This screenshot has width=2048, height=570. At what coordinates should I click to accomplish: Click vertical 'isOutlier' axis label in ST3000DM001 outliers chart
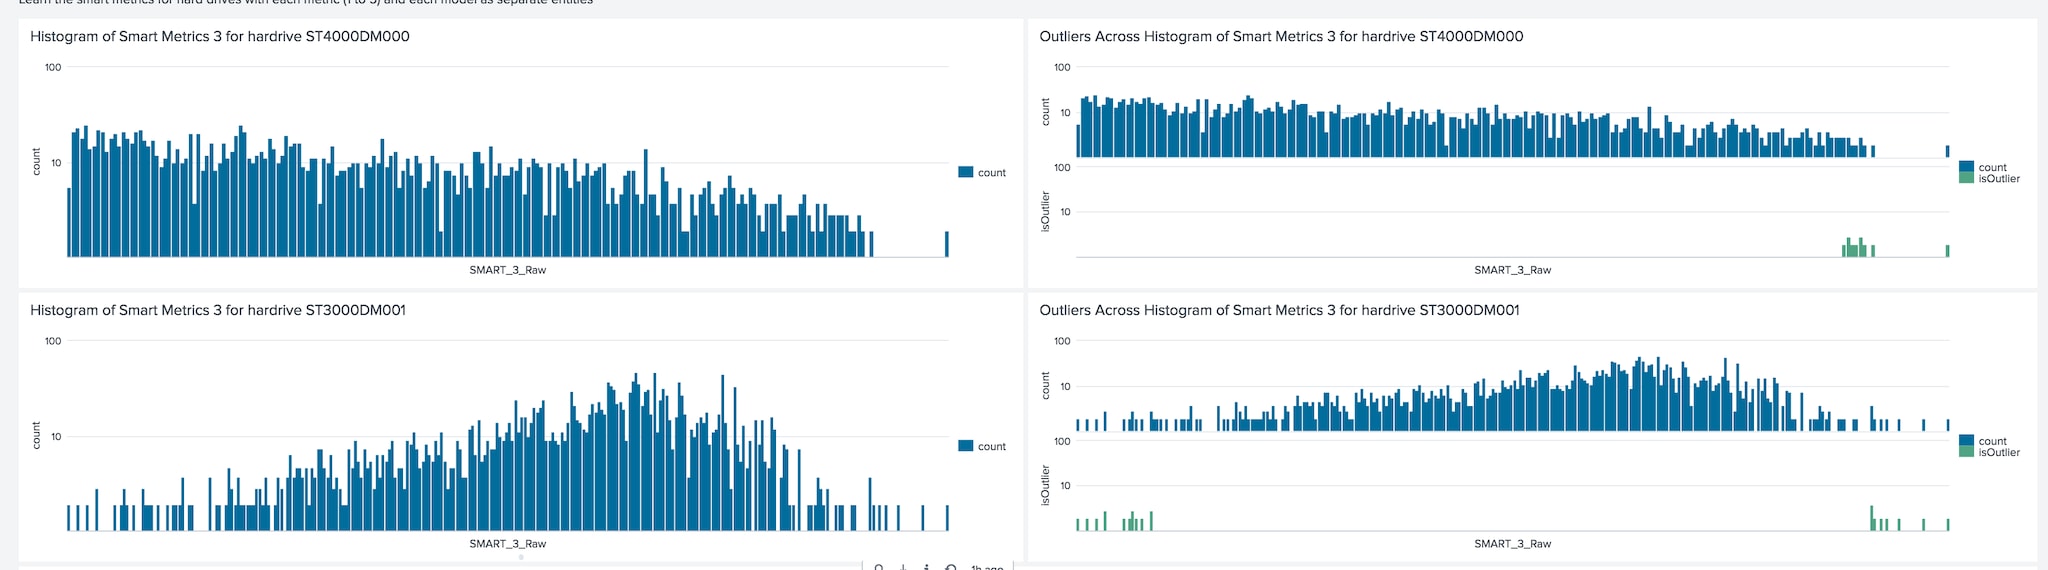[x=1046, y=485]
